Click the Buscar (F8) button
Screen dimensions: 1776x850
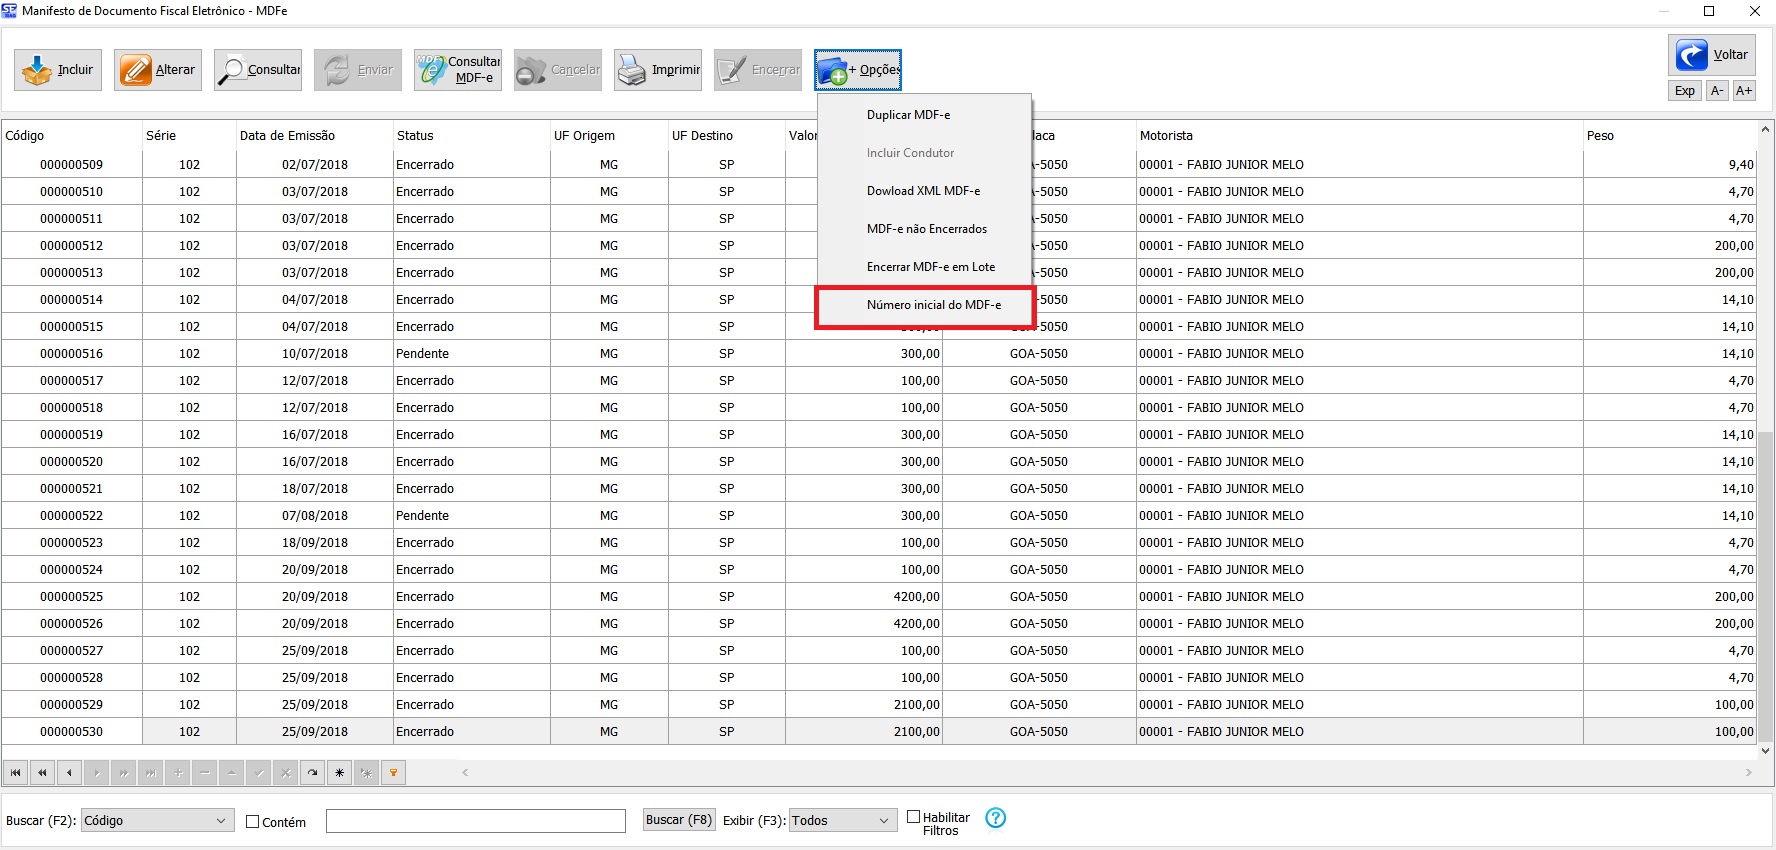pos(678,820)
